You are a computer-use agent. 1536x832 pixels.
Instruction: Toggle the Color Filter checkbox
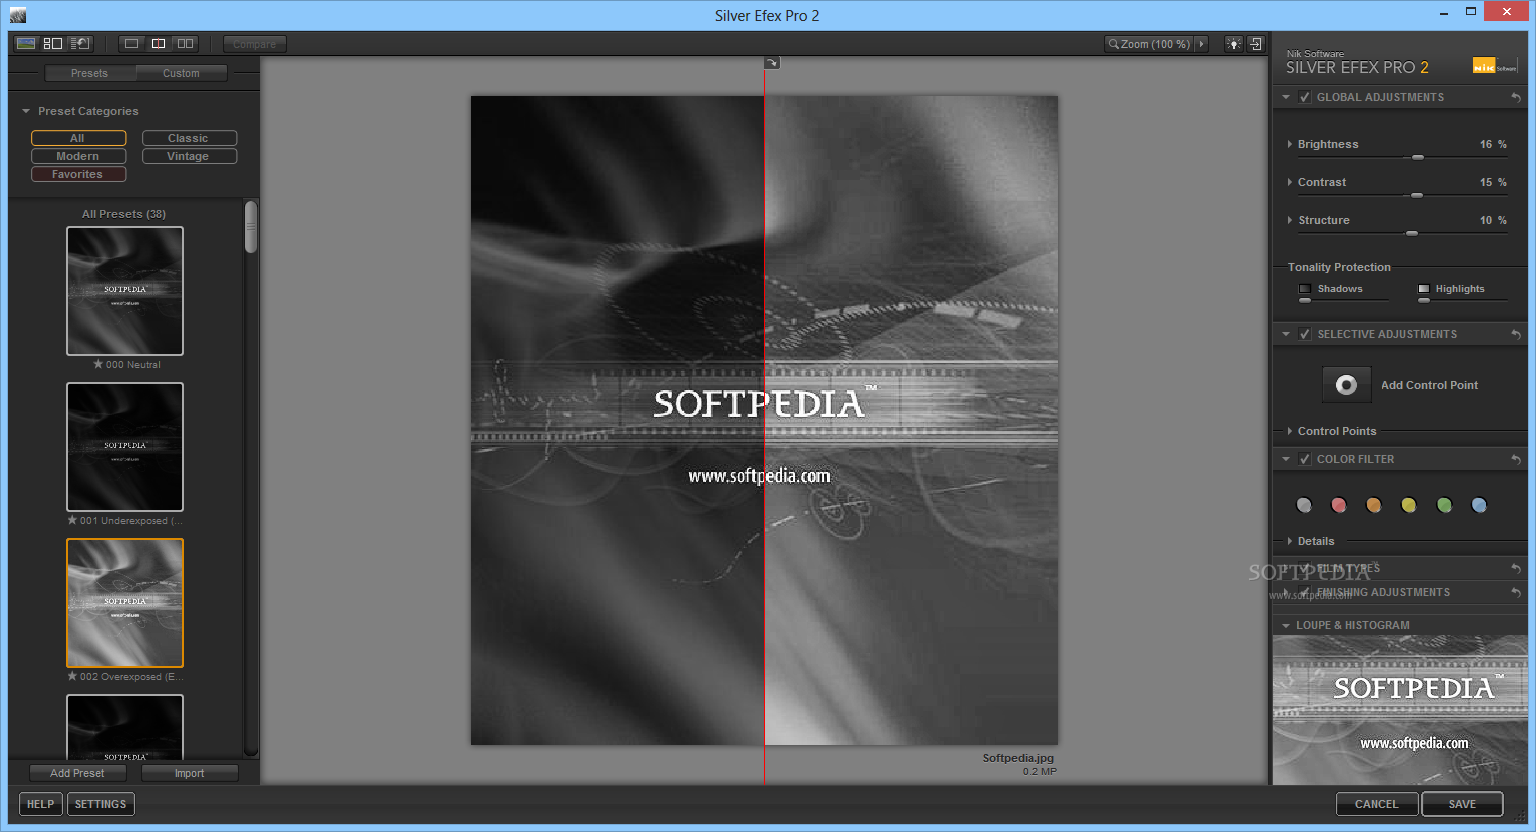click(x=1304, y=459)
